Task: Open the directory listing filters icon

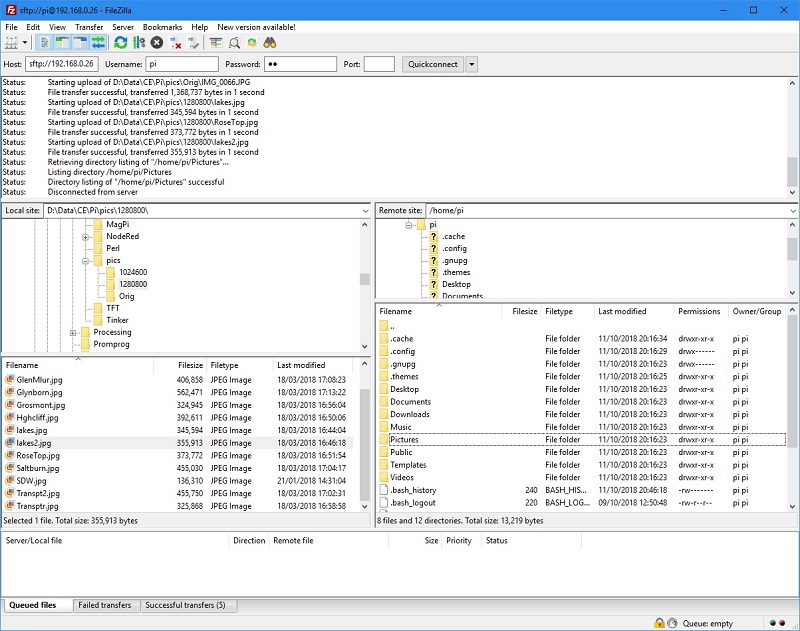Action: point(216,43)
